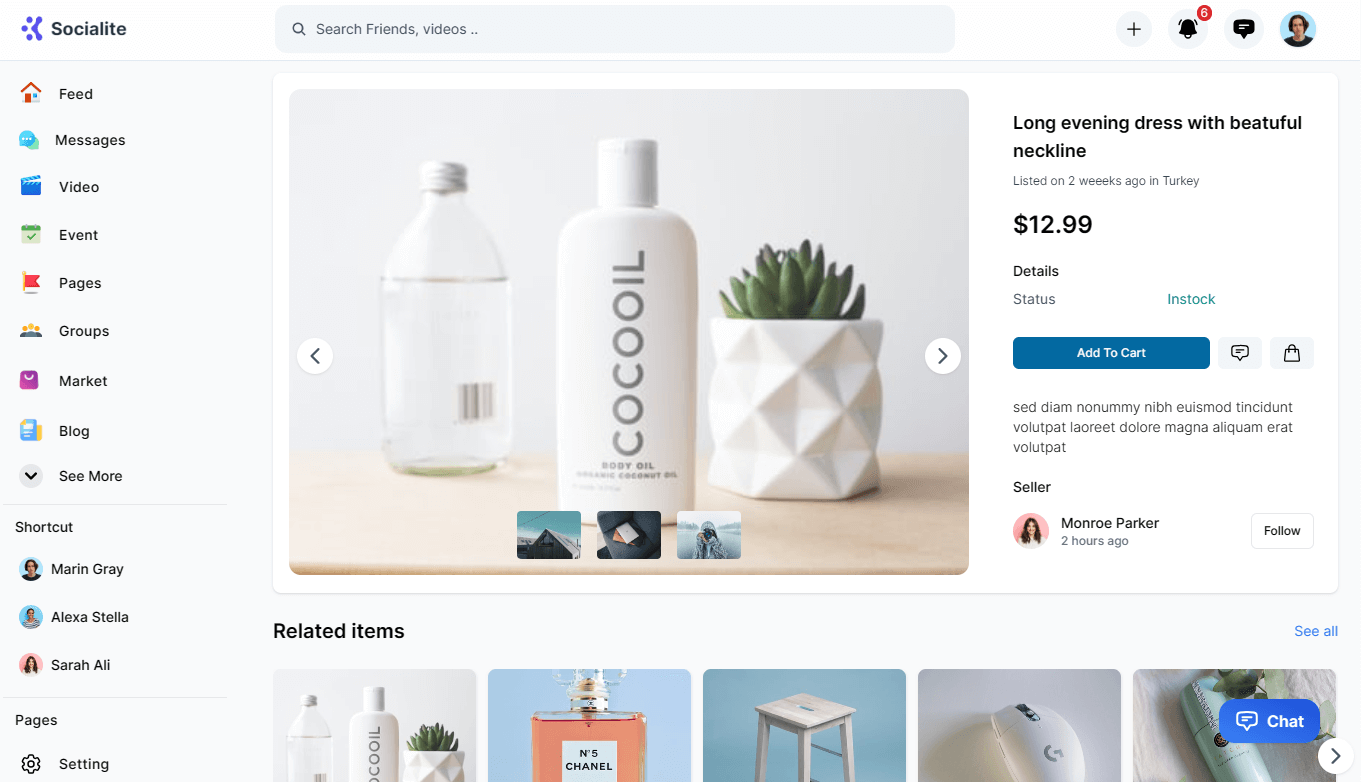The height and width of the screenshot is (782, 1361).
Task: Show previous product image with left arrow
Action: point(315,355)
